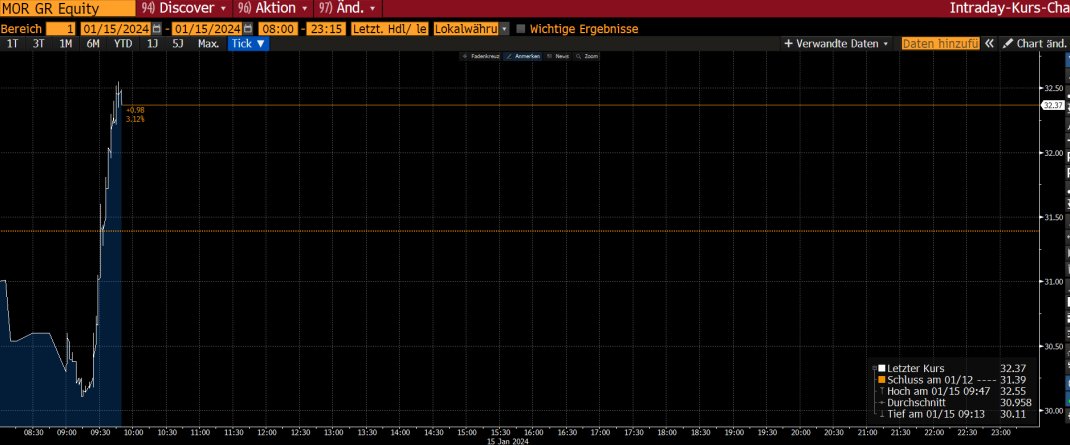Click the Tief value 30.11

[x=1012, y=414]
